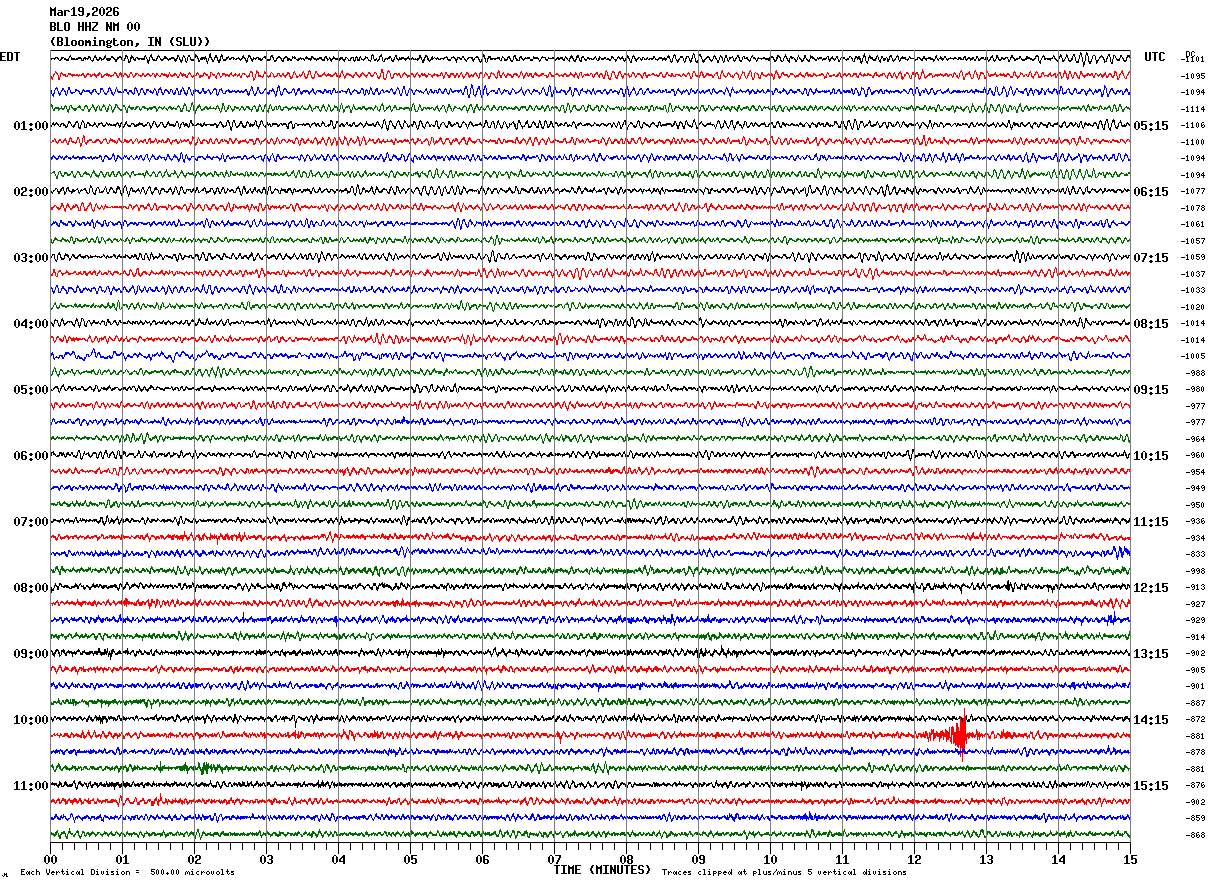Click the 05 minute tick on the time axis
1210x886 pixels.
(x=410, y=859)
